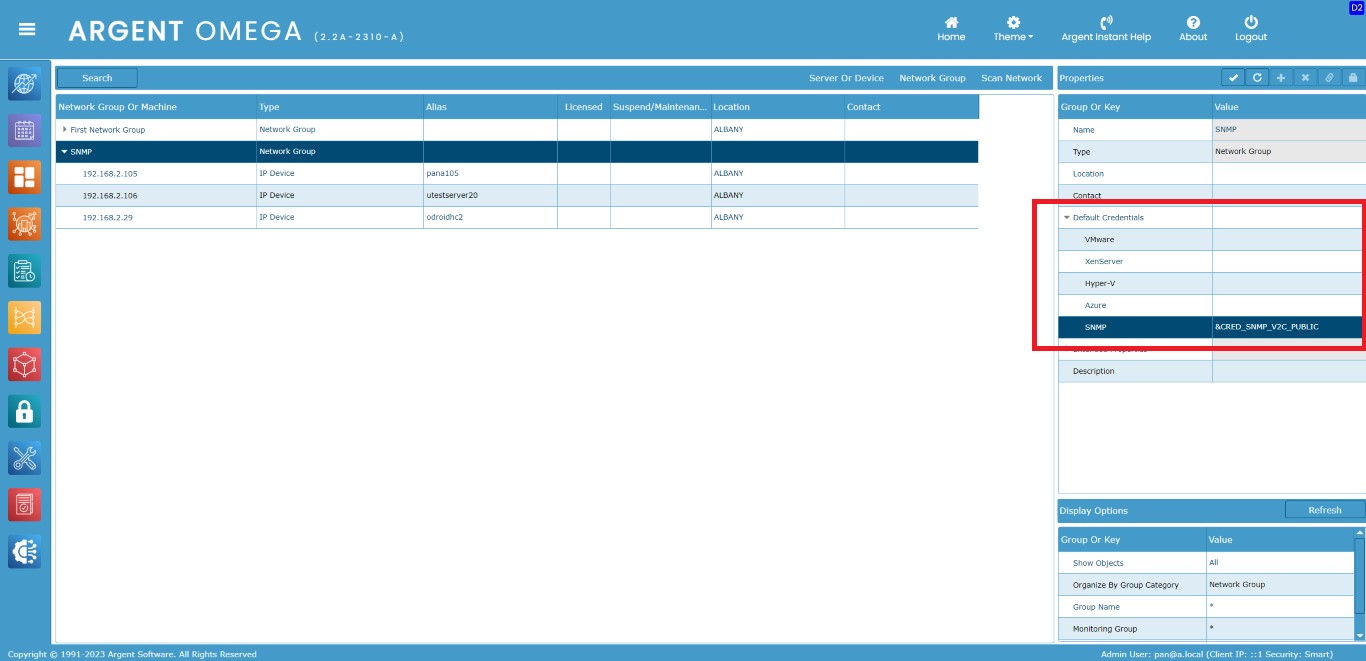Expand the First Network Group row
1366x661 pixels.
click(65, 130)
